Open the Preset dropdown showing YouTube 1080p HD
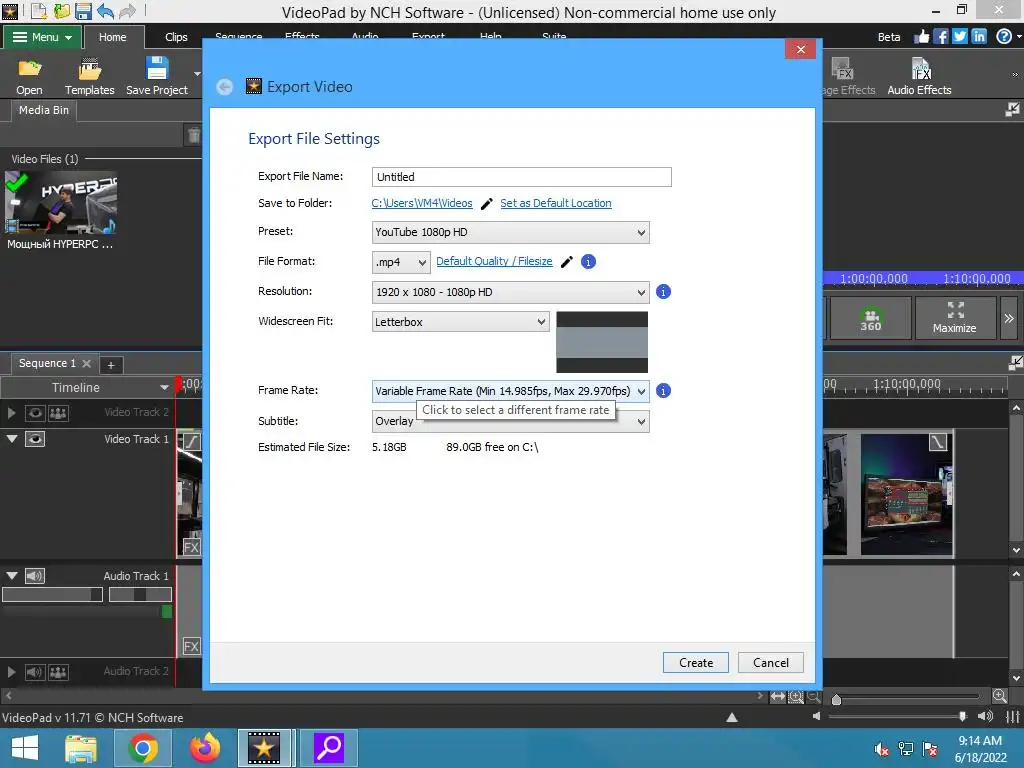The height and width of the screenshot is (768, 1024). (511, 232)
